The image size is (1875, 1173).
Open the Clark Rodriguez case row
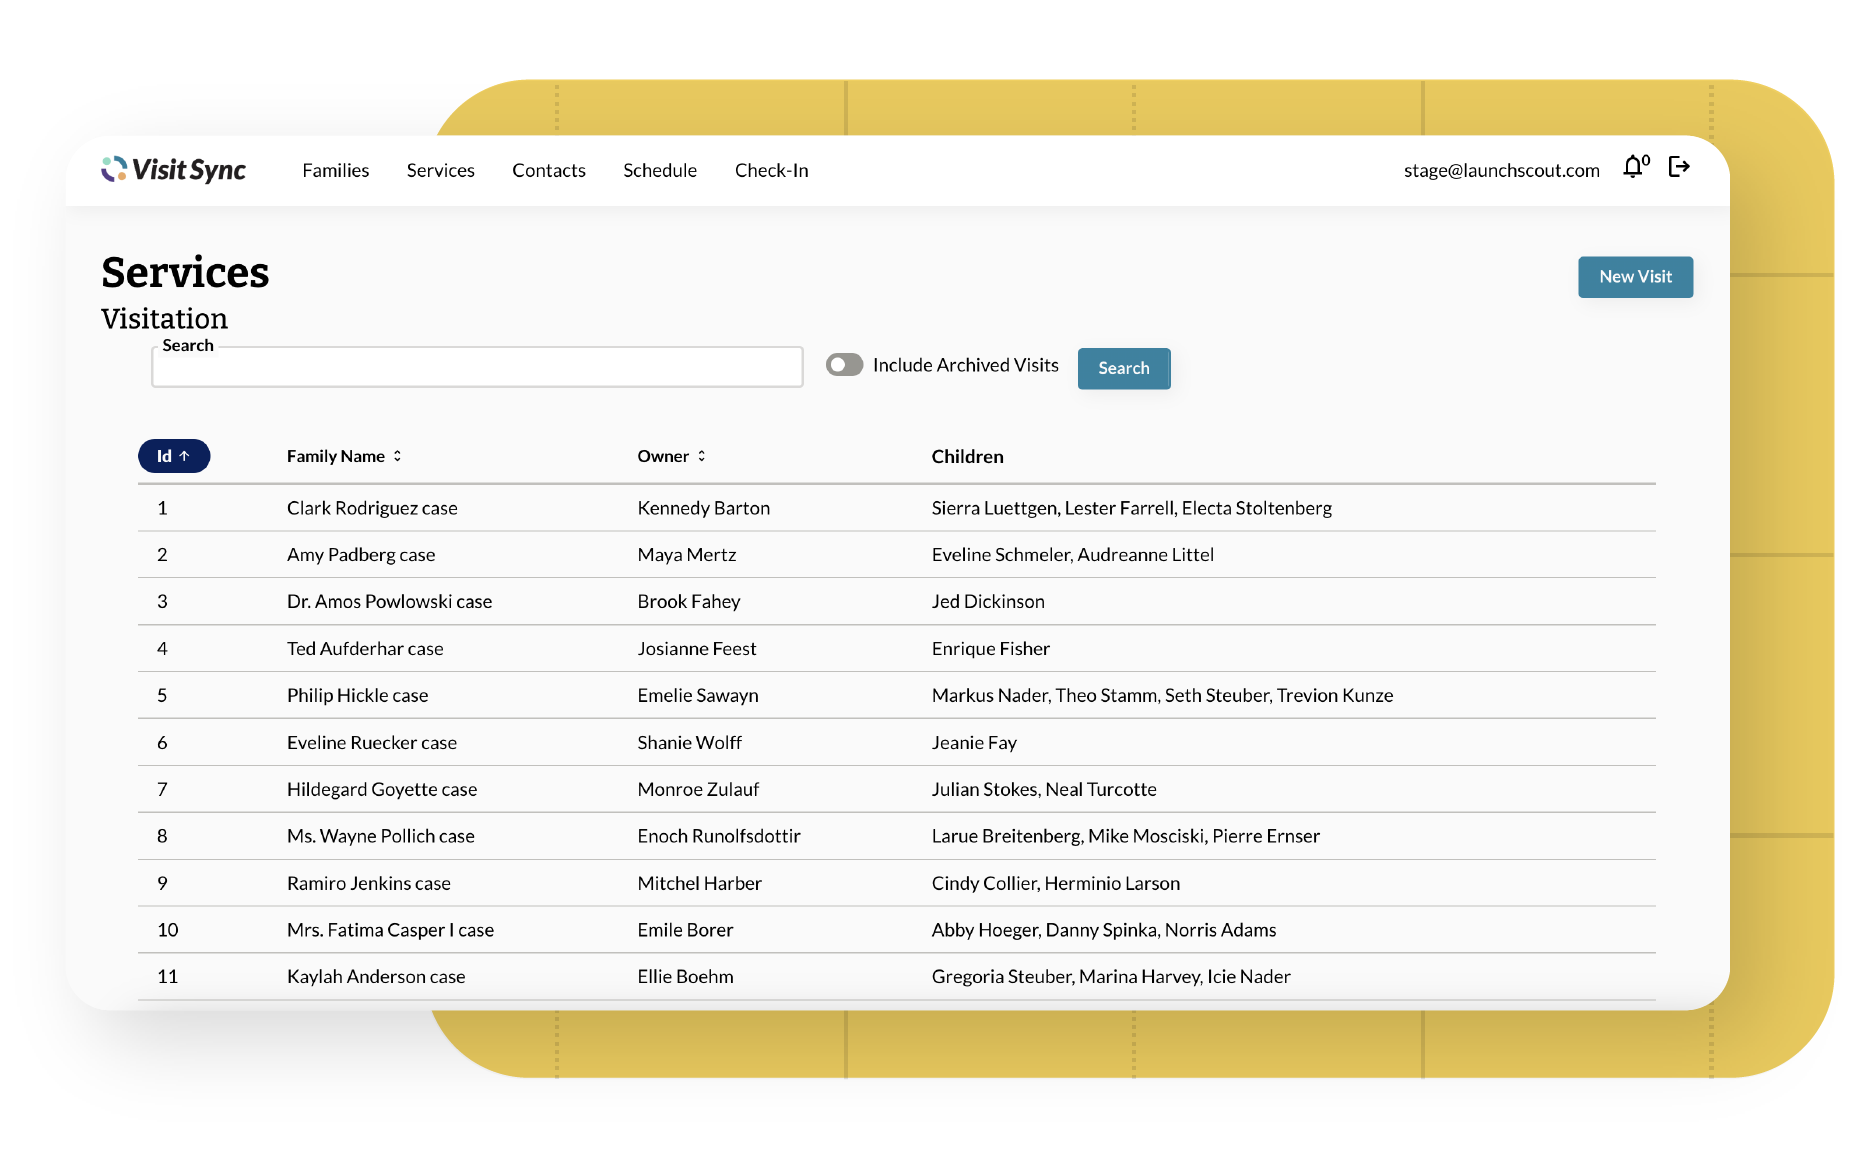[371, 508]
